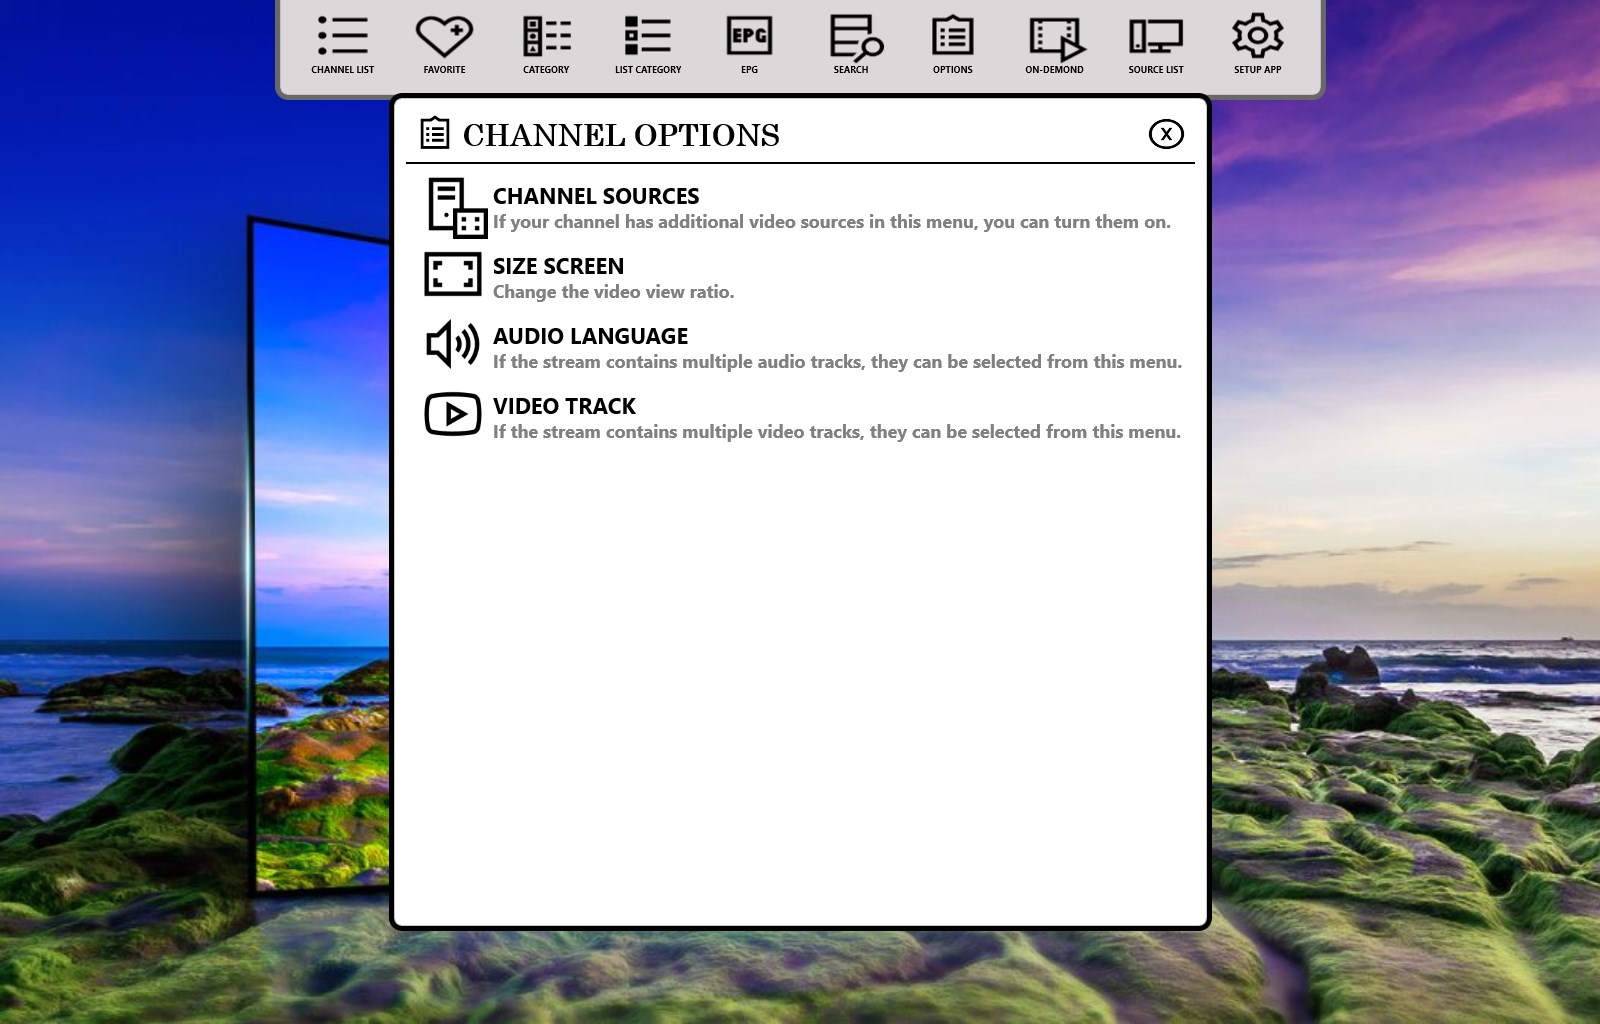Click the 'CHANNEL LIST' toolbar label

coord(343,70)
